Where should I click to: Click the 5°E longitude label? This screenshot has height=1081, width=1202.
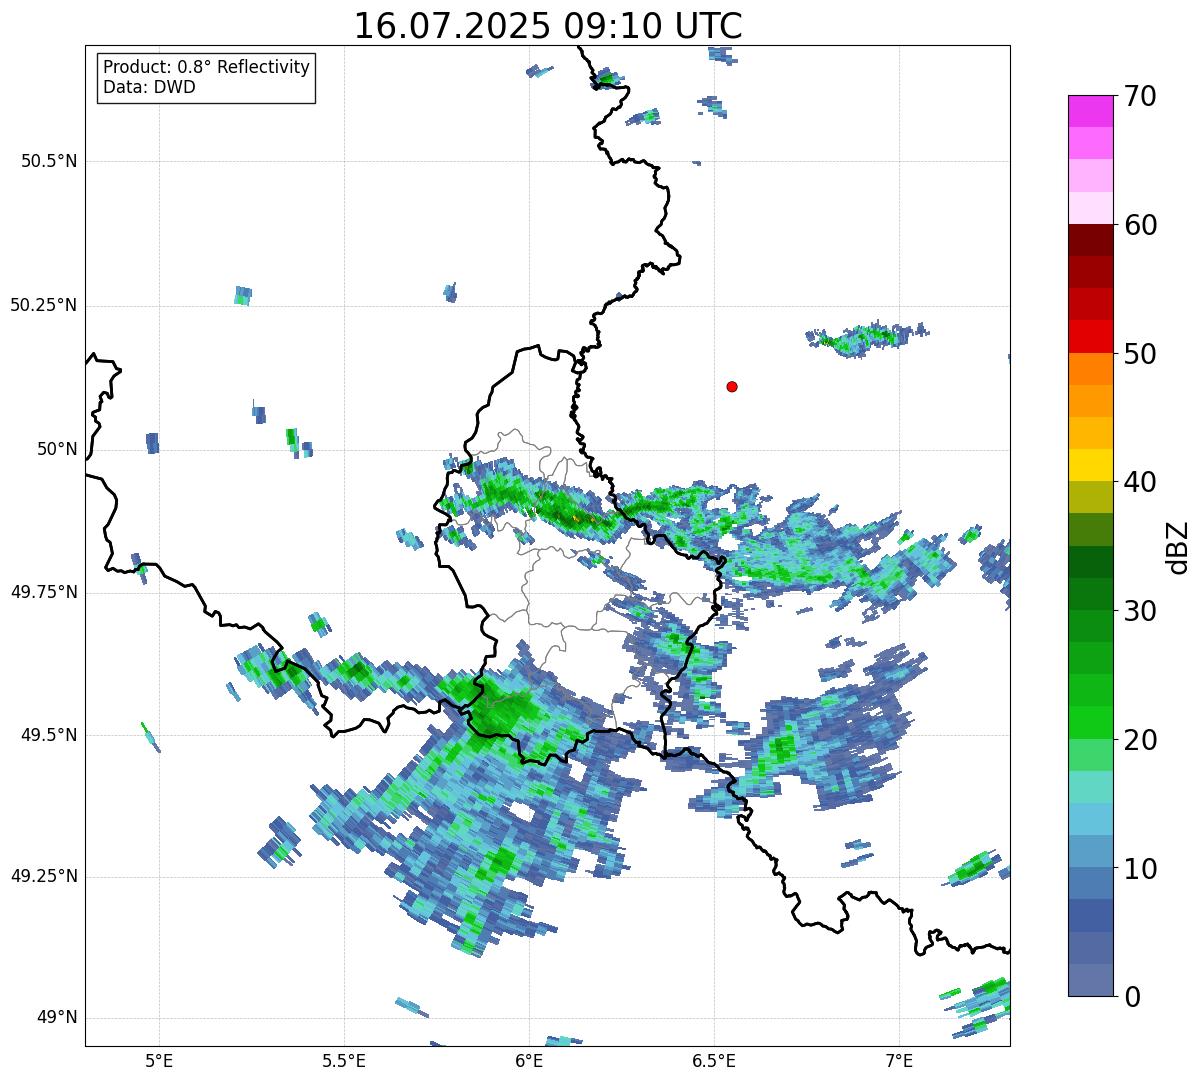point(159,1061)
